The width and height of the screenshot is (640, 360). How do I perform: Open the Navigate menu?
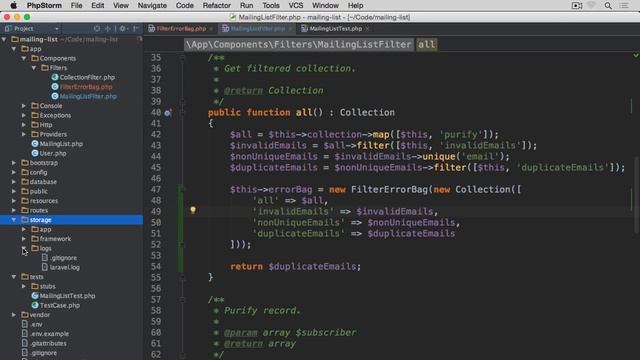[152, 5]
